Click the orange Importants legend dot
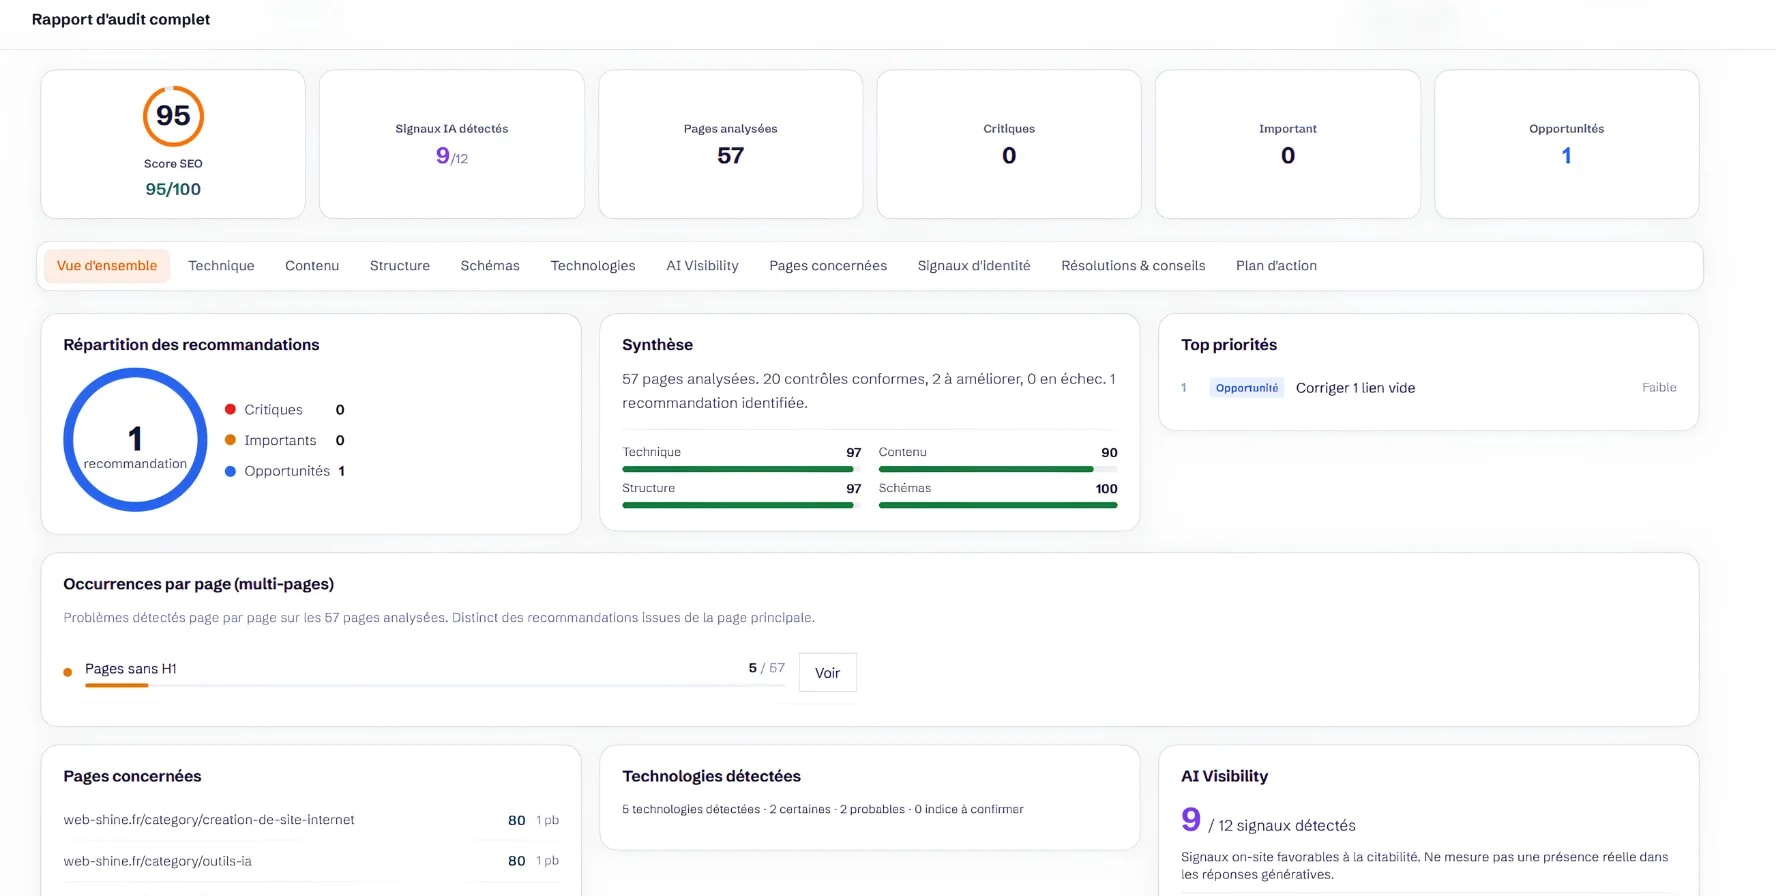 pyautogui.click(x=230, y=440)
